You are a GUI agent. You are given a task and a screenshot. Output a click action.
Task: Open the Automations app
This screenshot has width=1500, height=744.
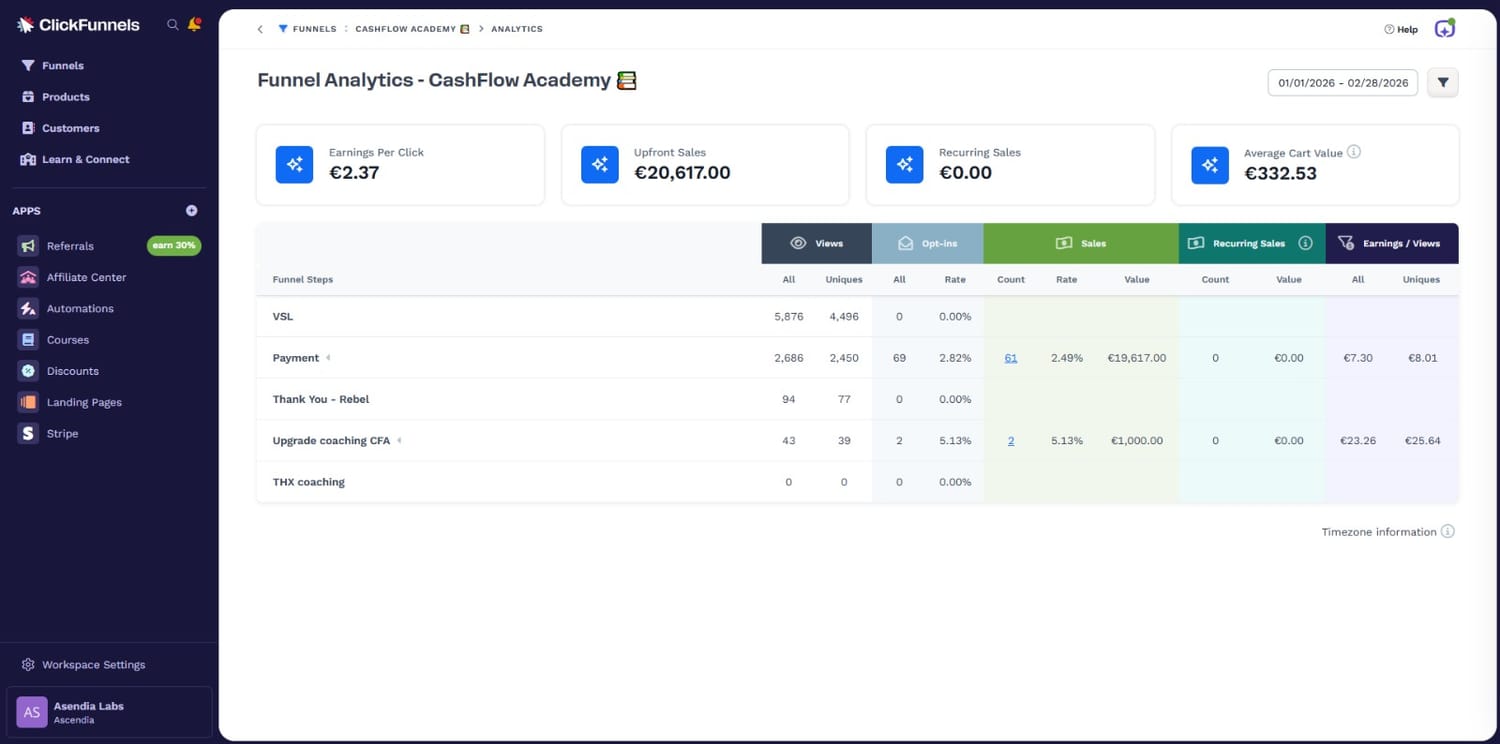coord(80,309)
